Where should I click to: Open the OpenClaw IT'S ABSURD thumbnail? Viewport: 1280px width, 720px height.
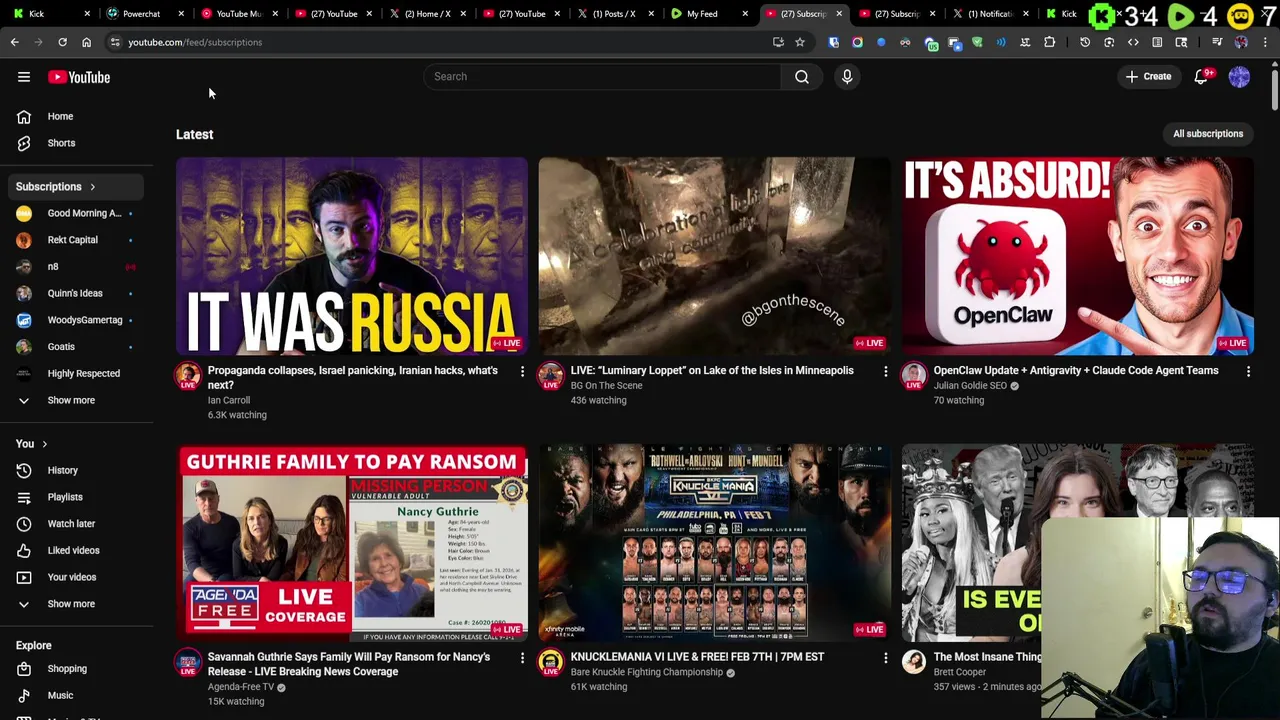tap(1078, 256)
